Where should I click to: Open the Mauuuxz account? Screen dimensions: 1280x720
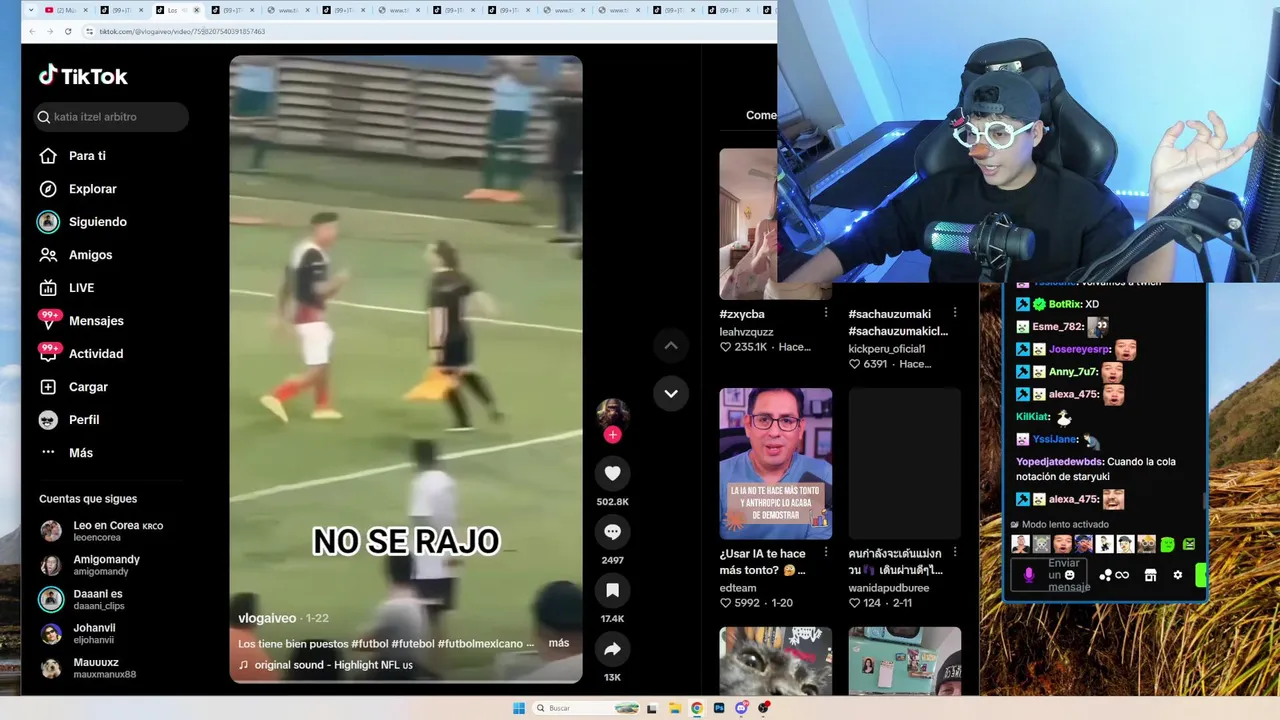point(88,667)
